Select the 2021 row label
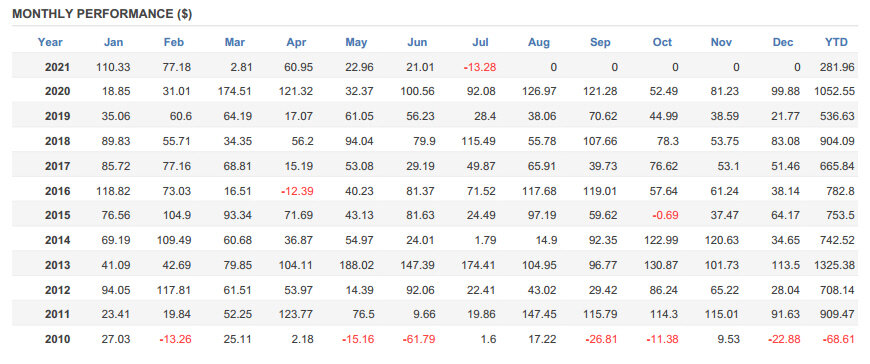870x364 pixels. [57, 68]
